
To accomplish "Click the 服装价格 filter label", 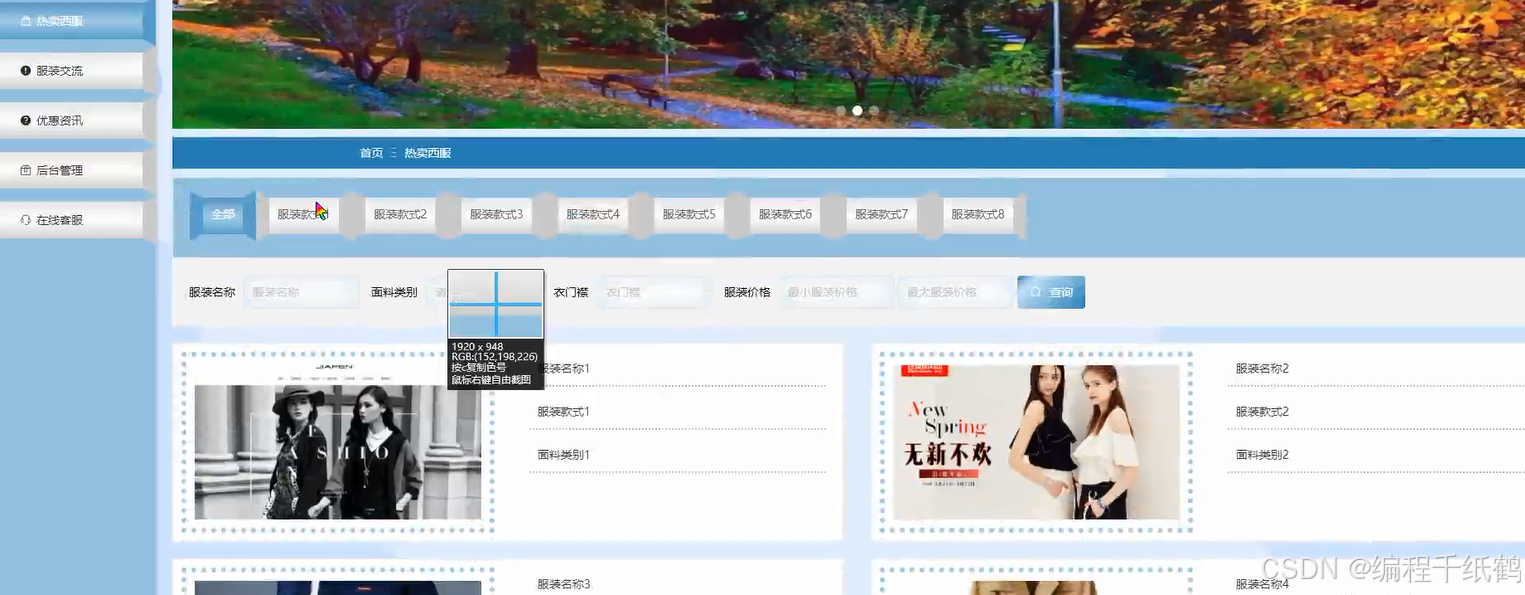I will click(x=747, y=292).
